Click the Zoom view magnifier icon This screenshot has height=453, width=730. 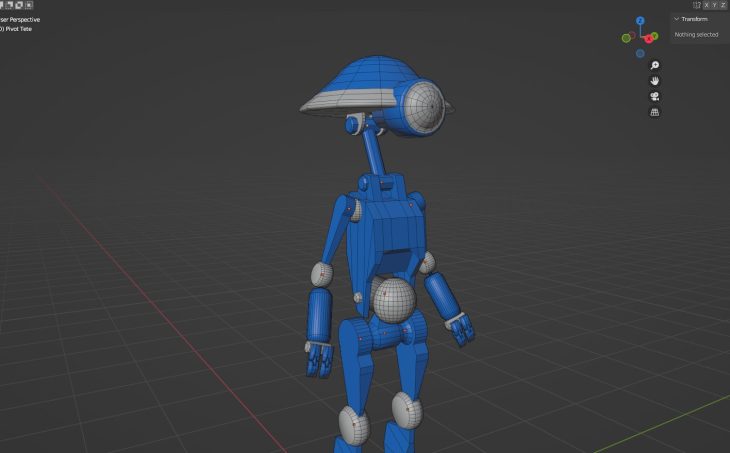point(654,65)
